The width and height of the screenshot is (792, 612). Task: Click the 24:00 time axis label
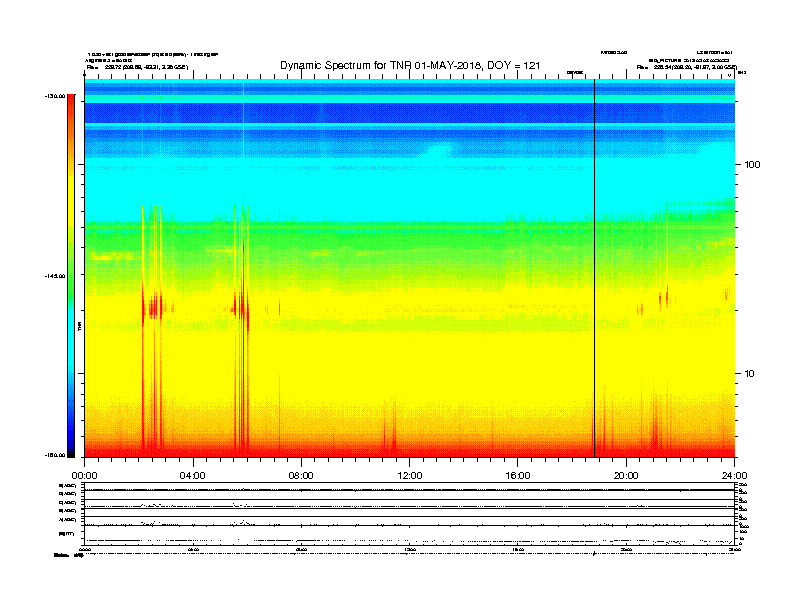[734, 476]
